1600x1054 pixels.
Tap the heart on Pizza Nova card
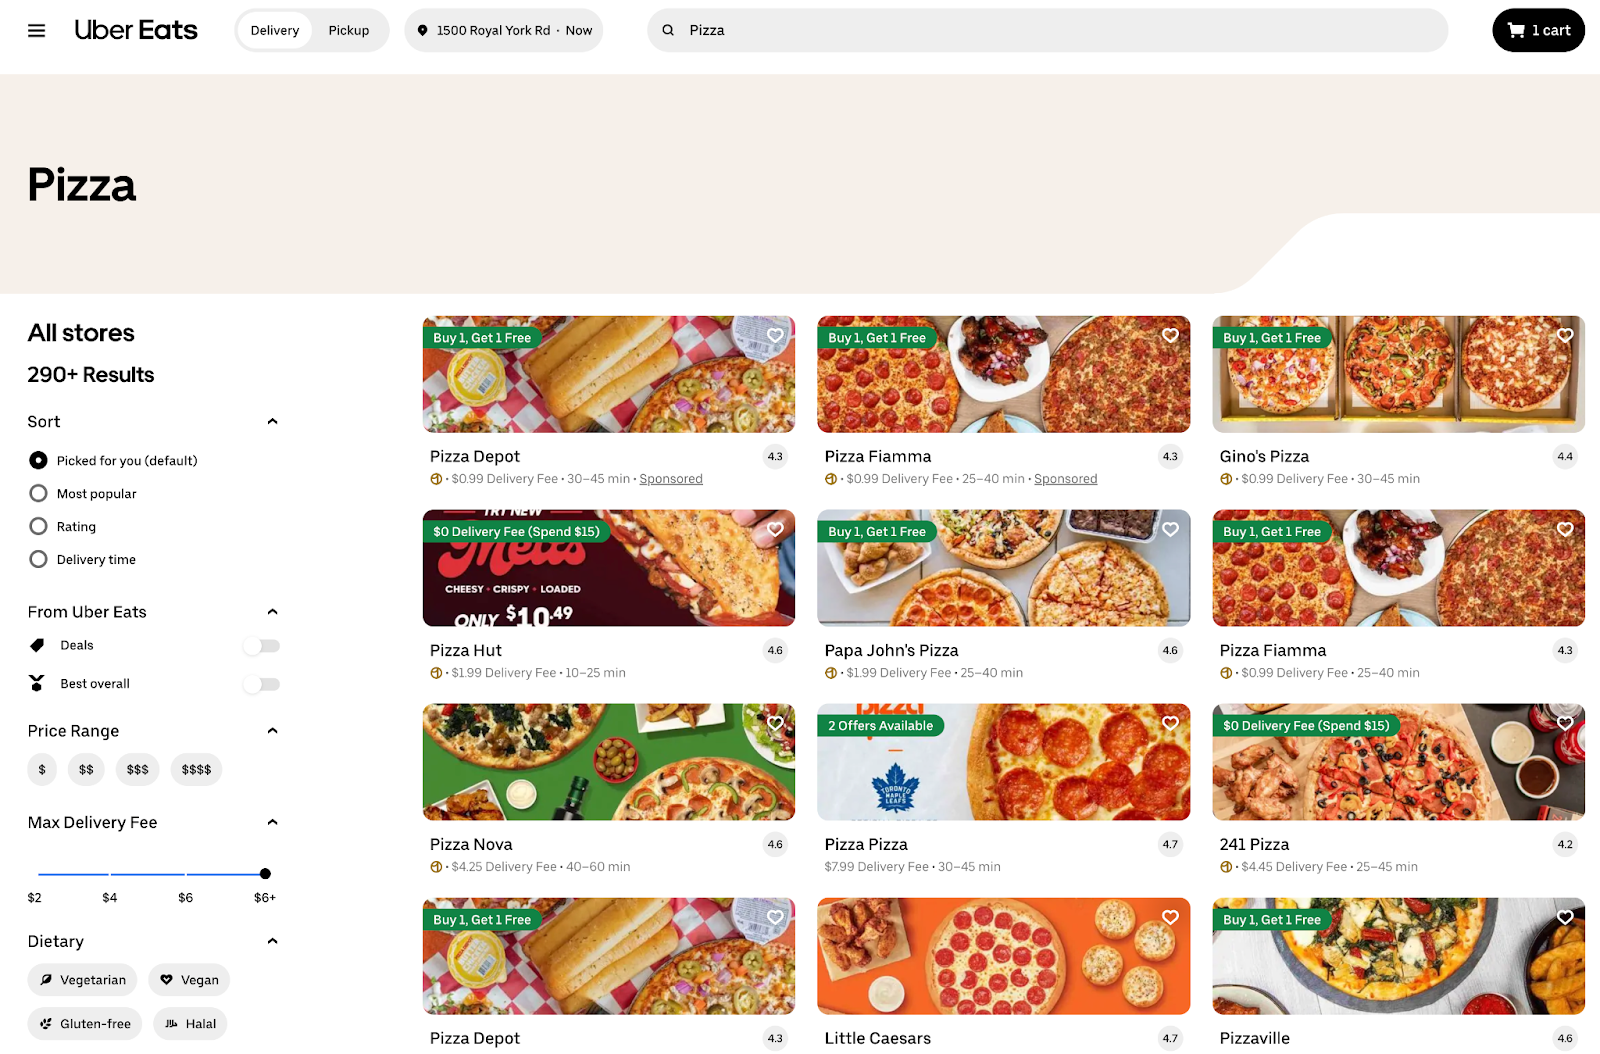(x=775, y=724)
